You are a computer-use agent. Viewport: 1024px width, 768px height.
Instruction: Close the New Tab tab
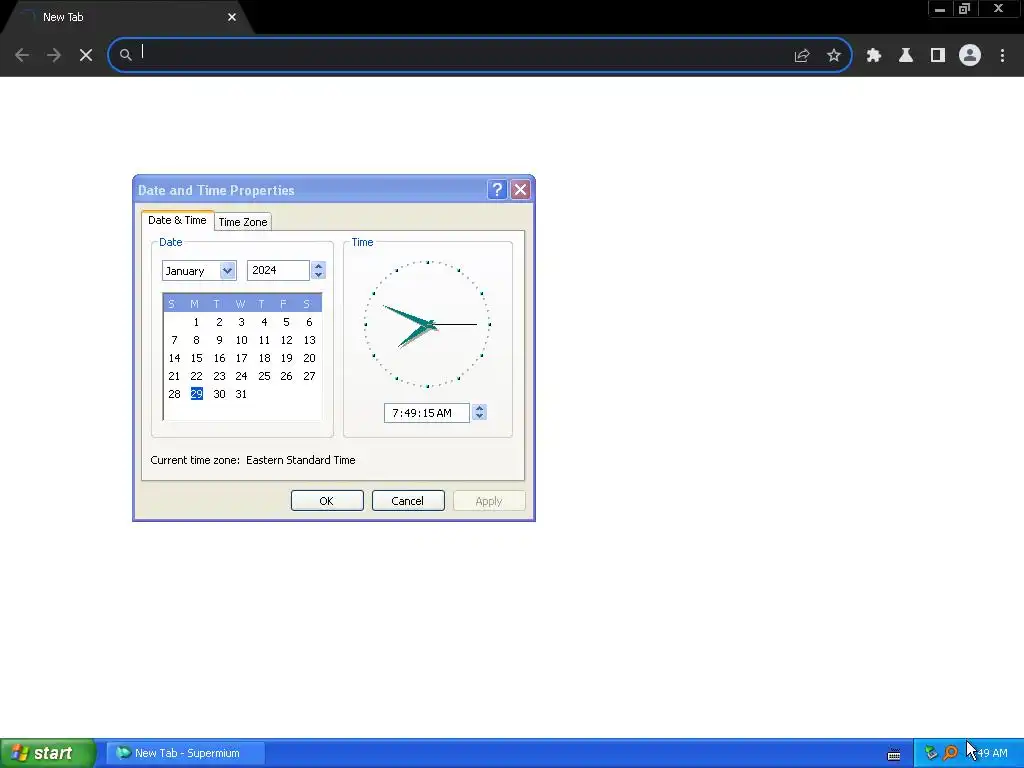click(232, 17)
